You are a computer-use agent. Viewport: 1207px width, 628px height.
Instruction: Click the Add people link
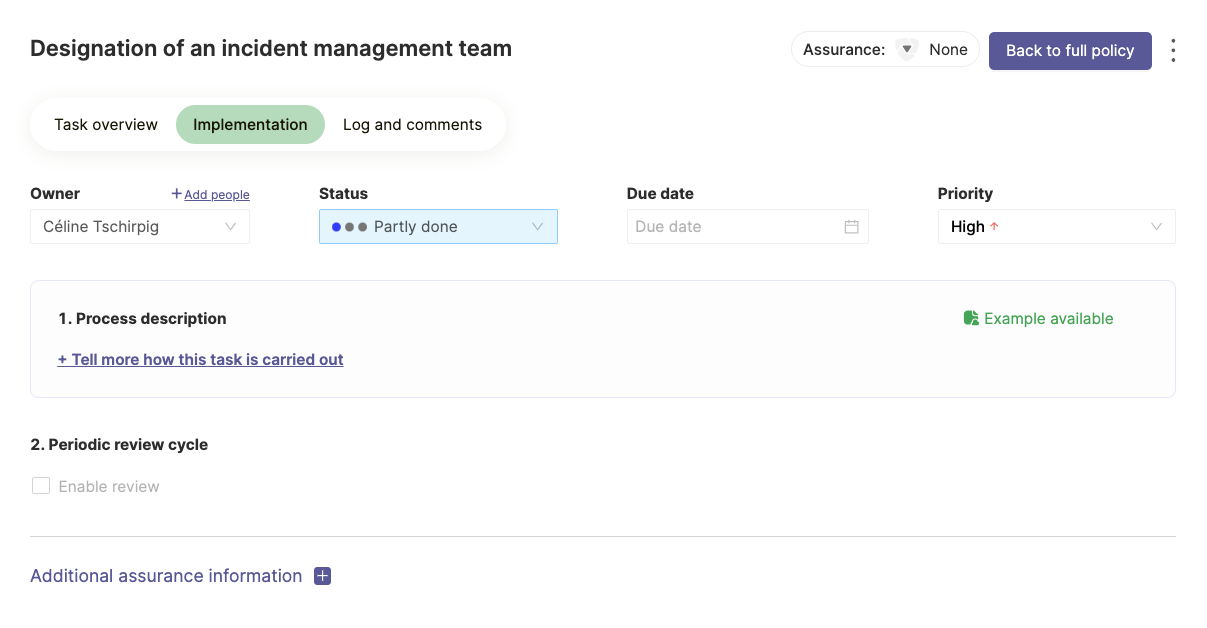click(210, 194)
